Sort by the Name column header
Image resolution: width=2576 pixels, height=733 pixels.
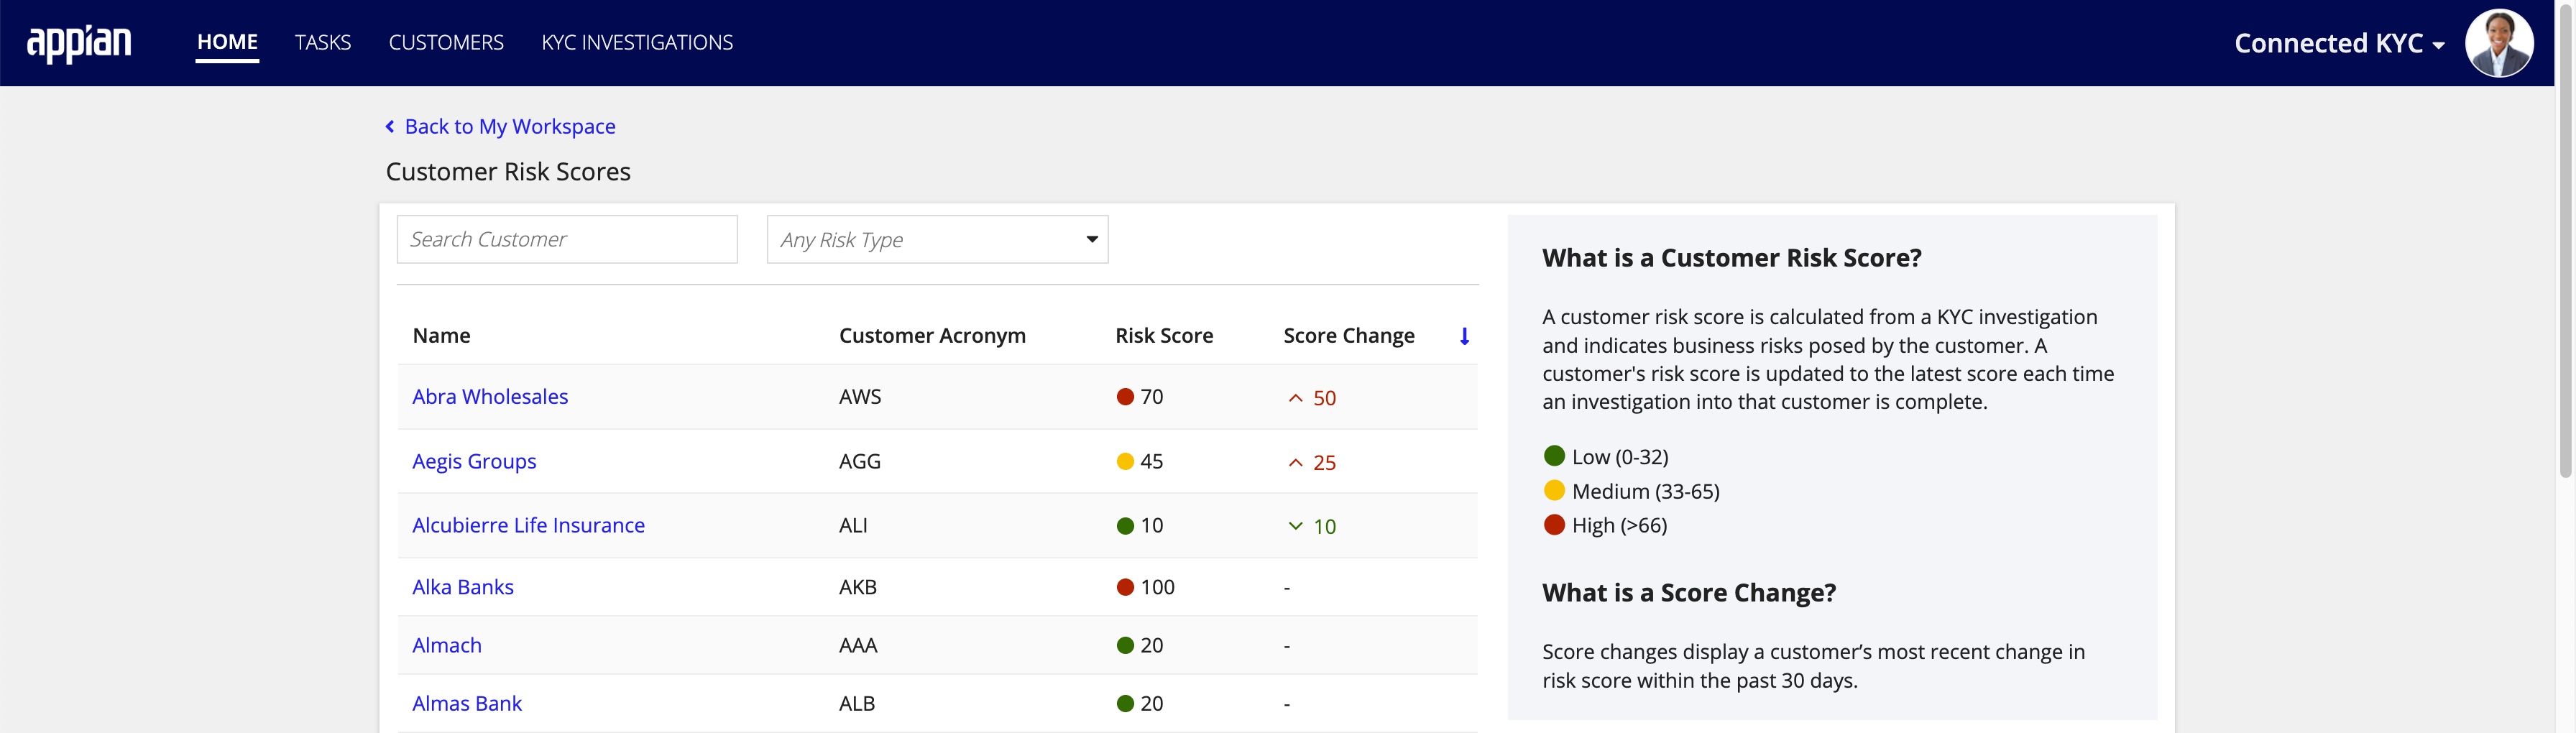441,336
